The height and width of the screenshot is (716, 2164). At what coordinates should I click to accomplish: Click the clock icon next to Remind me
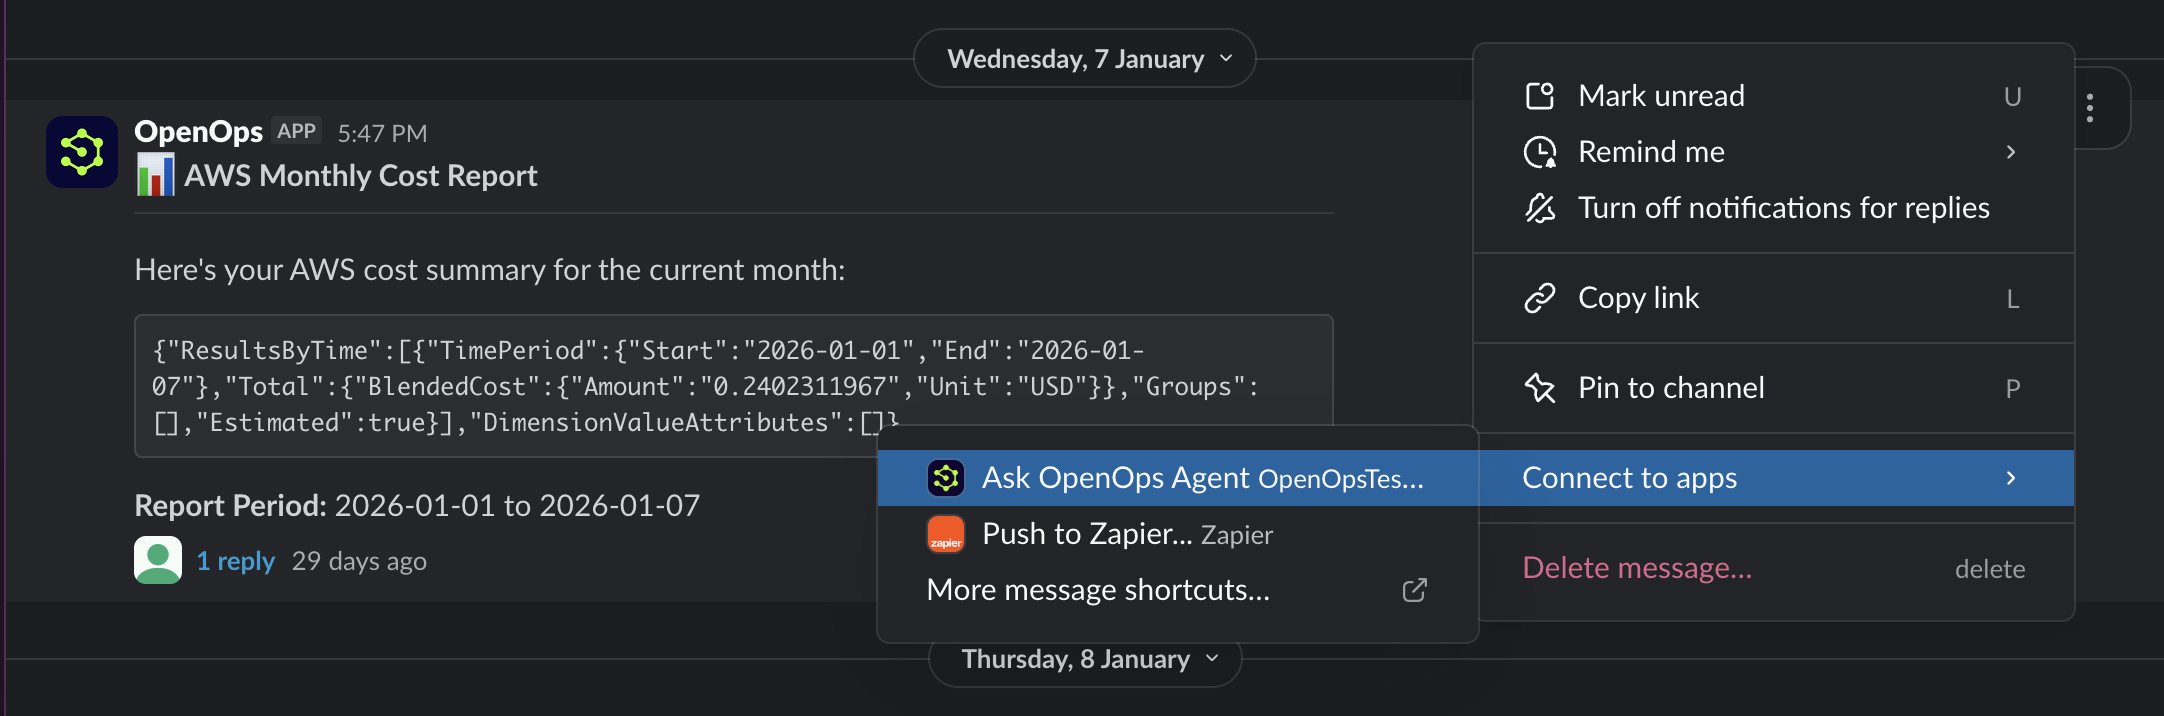click(1540, 152)
